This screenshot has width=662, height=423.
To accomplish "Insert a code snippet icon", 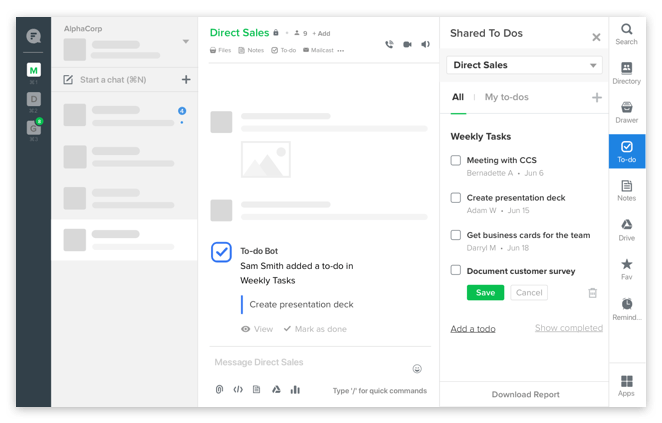I will (238, 389).
